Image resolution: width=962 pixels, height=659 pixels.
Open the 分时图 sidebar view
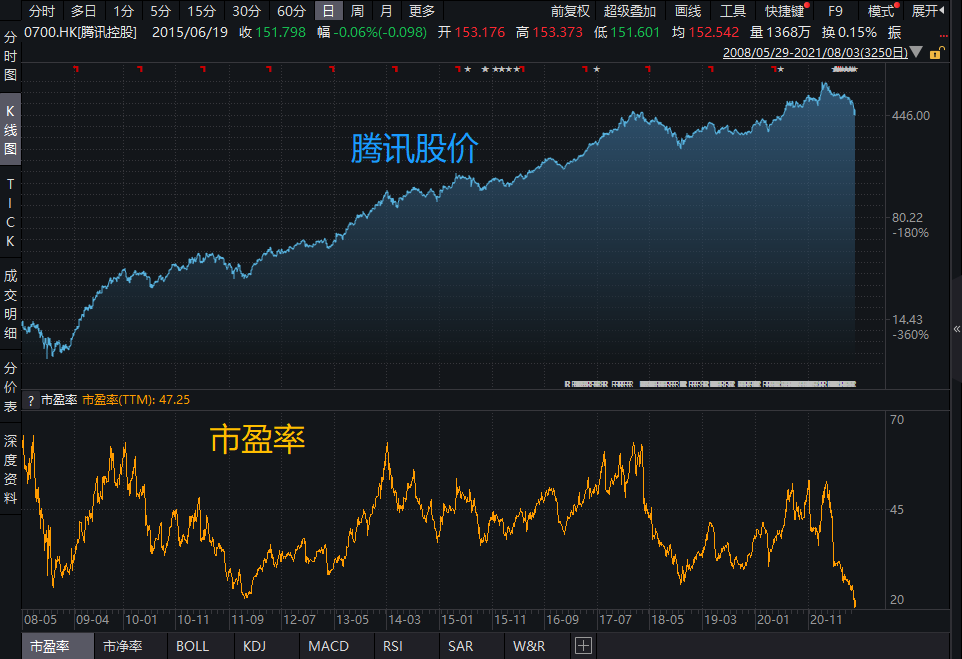pos(10,56)
